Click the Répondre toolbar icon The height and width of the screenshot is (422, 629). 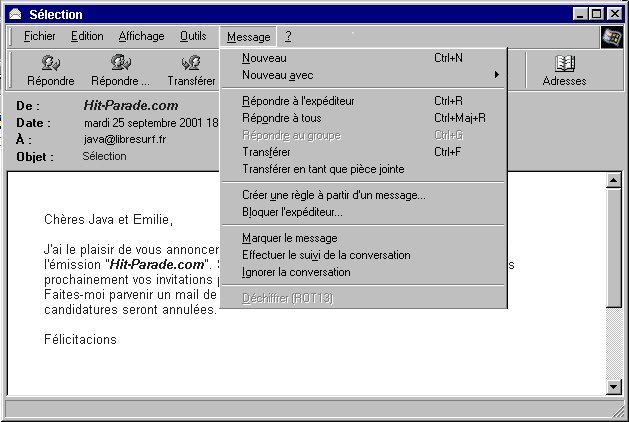click(x=50, y=63)
